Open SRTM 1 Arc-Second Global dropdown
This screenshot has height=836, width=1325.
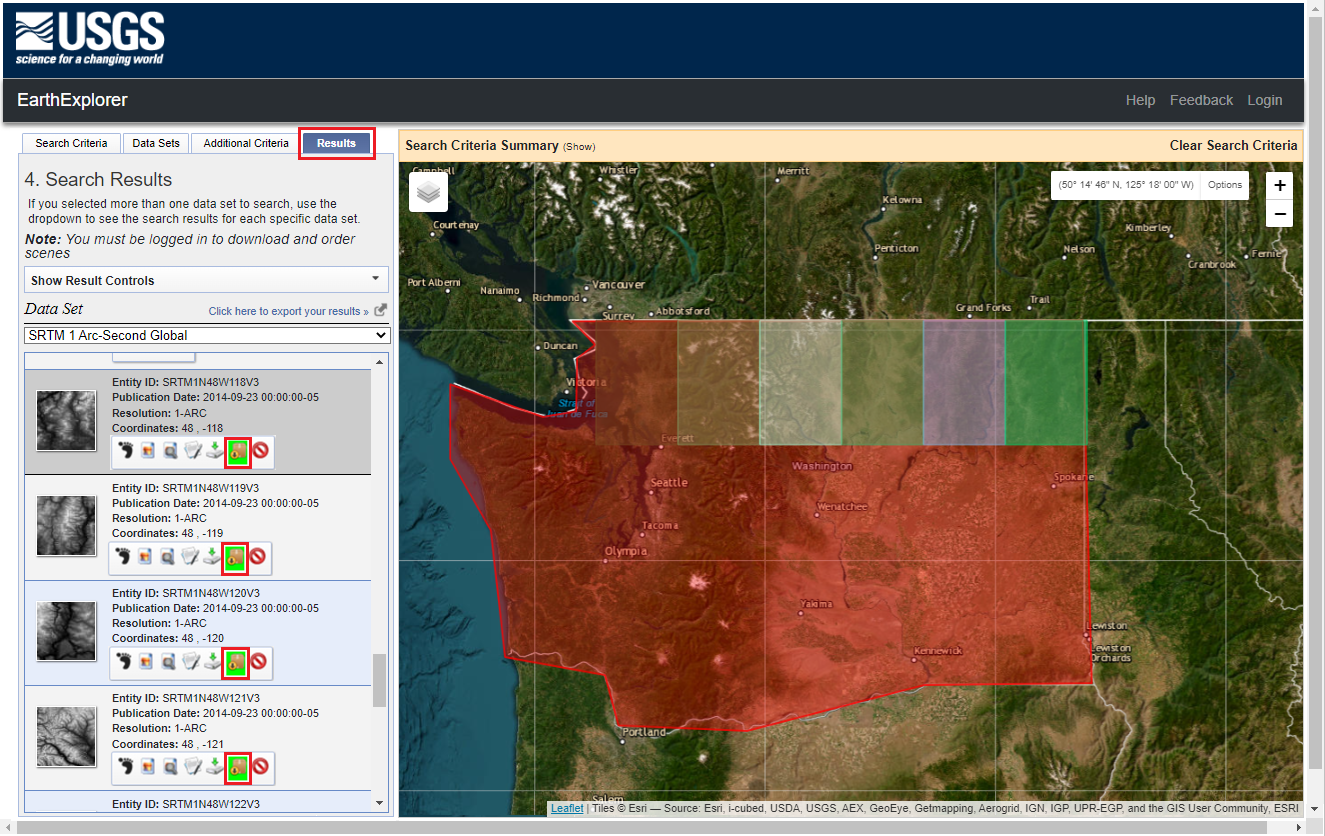point(207,335)
